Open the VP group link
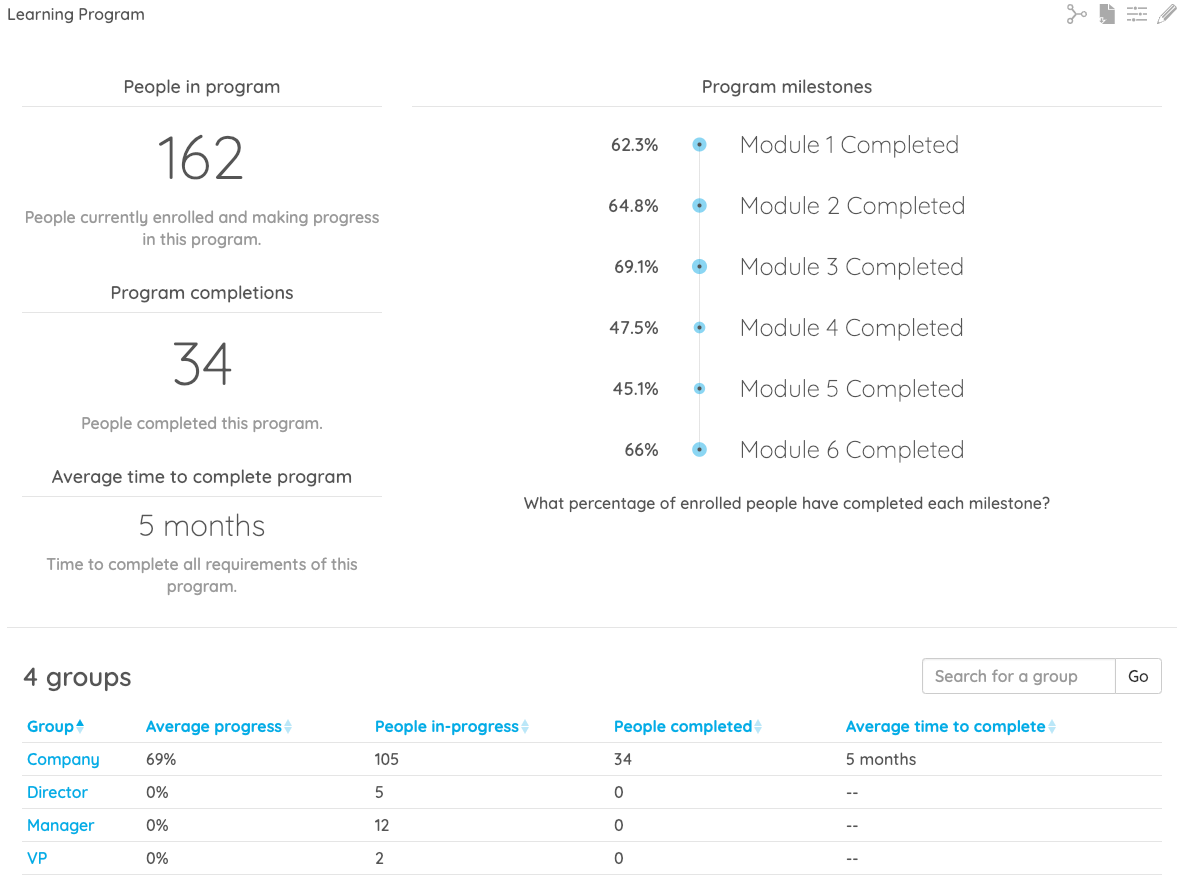The width and height of the screenshot is (1183, 876). [37, 859]
